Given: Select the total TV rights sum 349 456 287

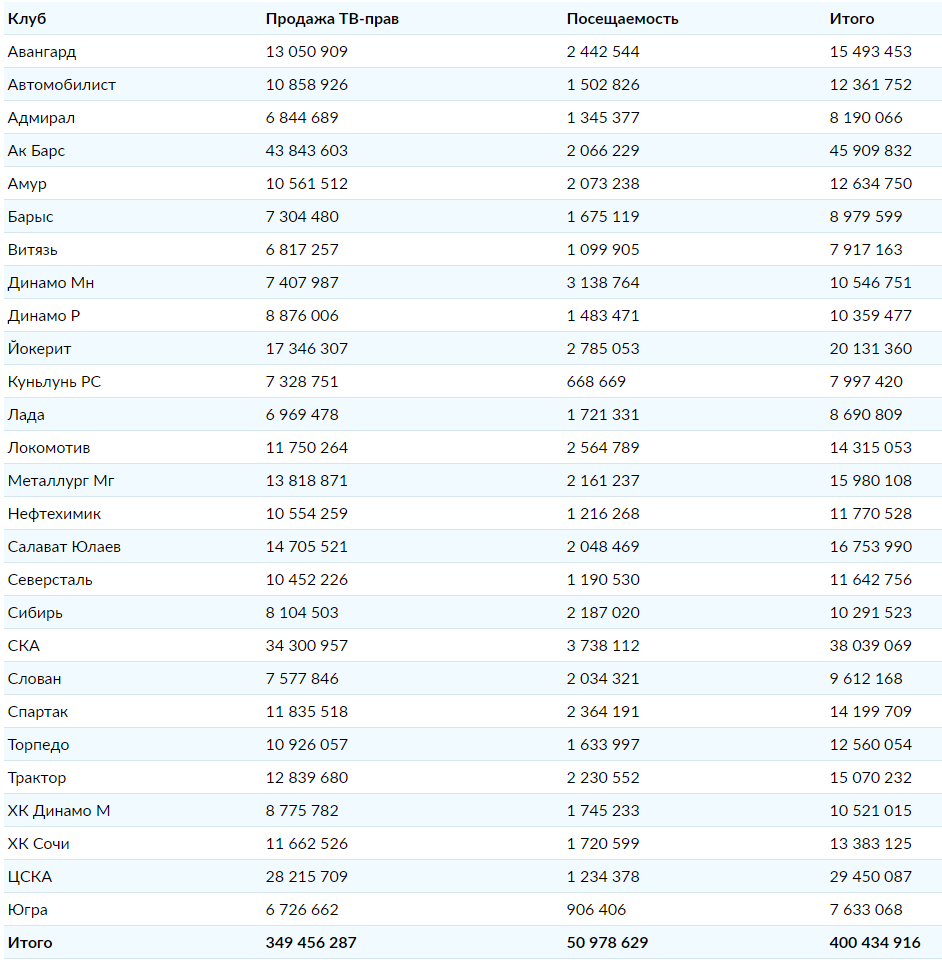Looking at the screenshot, I should 311,943.
